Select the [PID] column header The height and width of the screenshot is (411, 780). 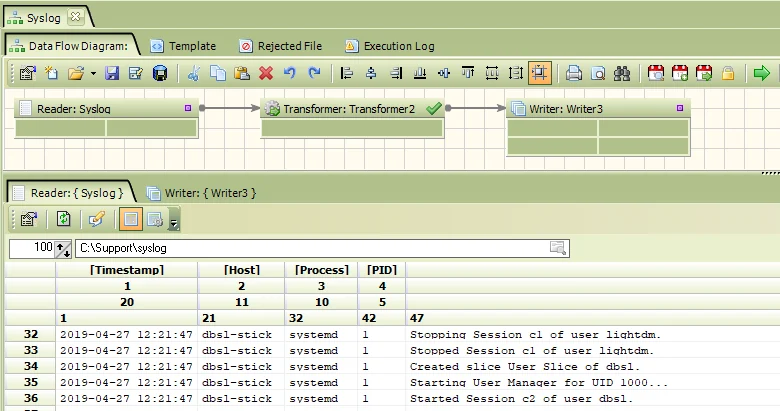(382, 270)
